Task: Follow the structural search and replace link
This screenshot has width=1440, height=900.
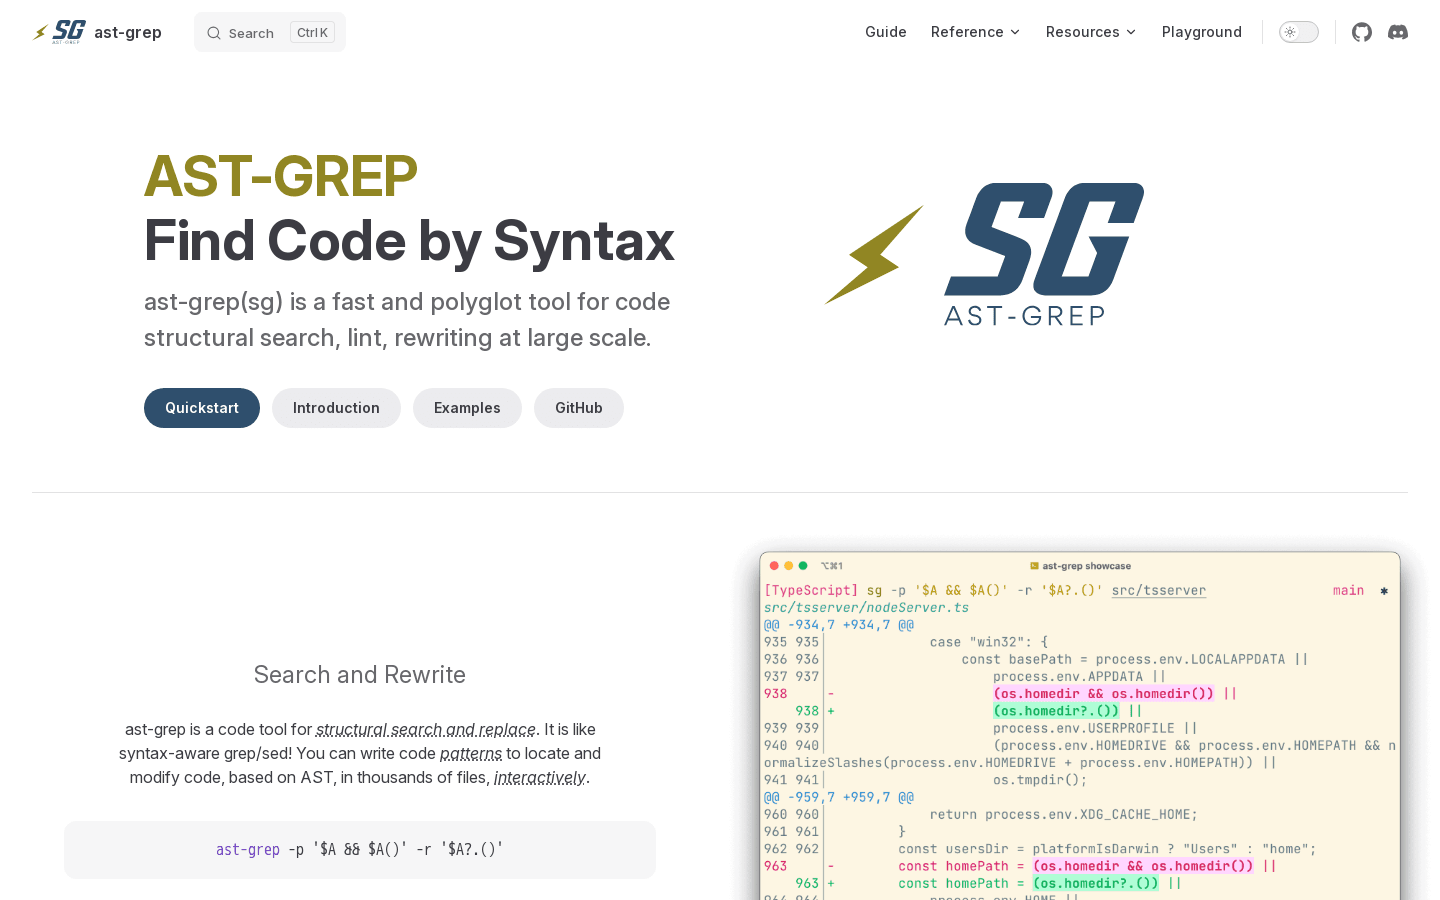Action: pos(425,729)
